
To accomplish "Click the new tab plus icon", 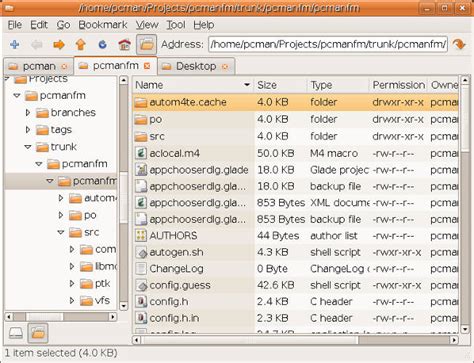I will click(15, 44).
